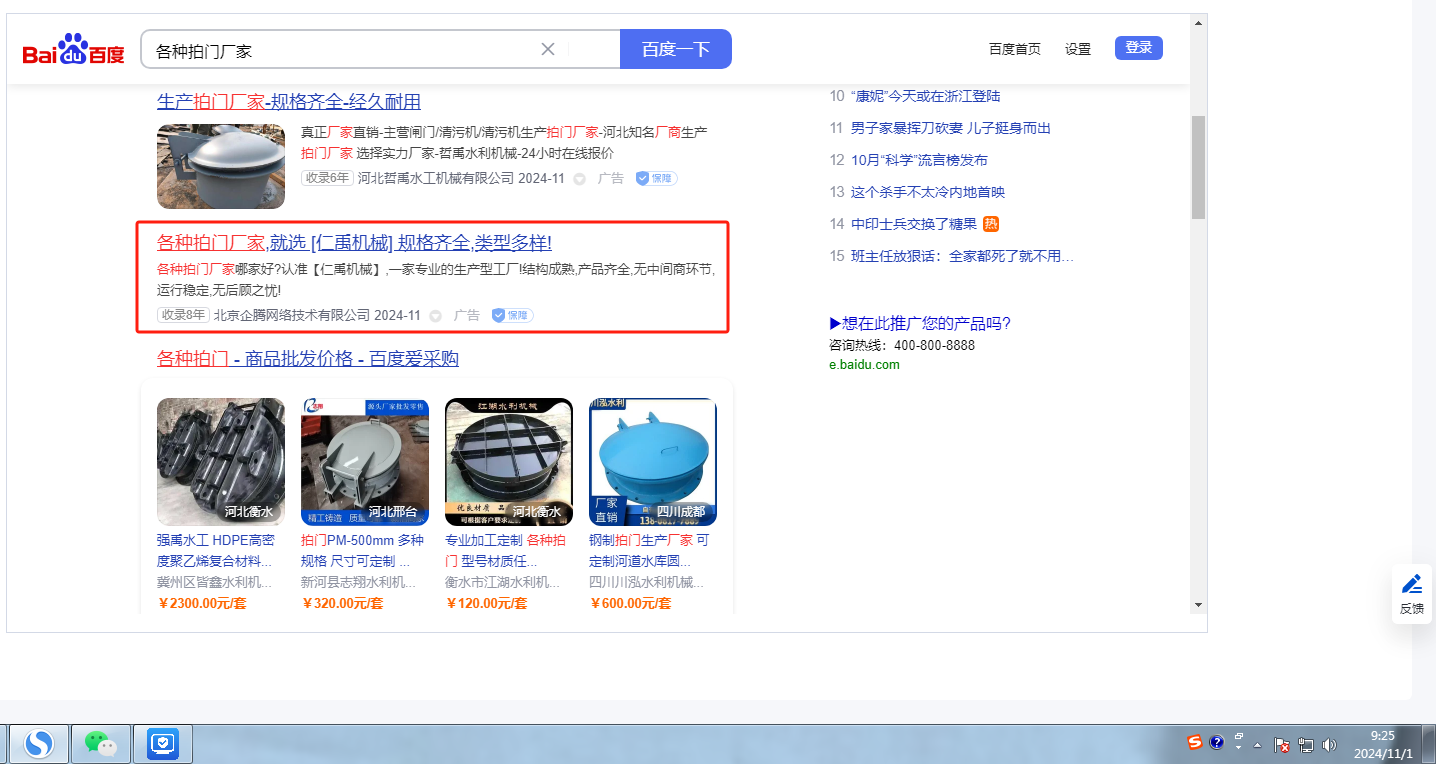Open Sogou browser from the taskbar

(39, 743)
